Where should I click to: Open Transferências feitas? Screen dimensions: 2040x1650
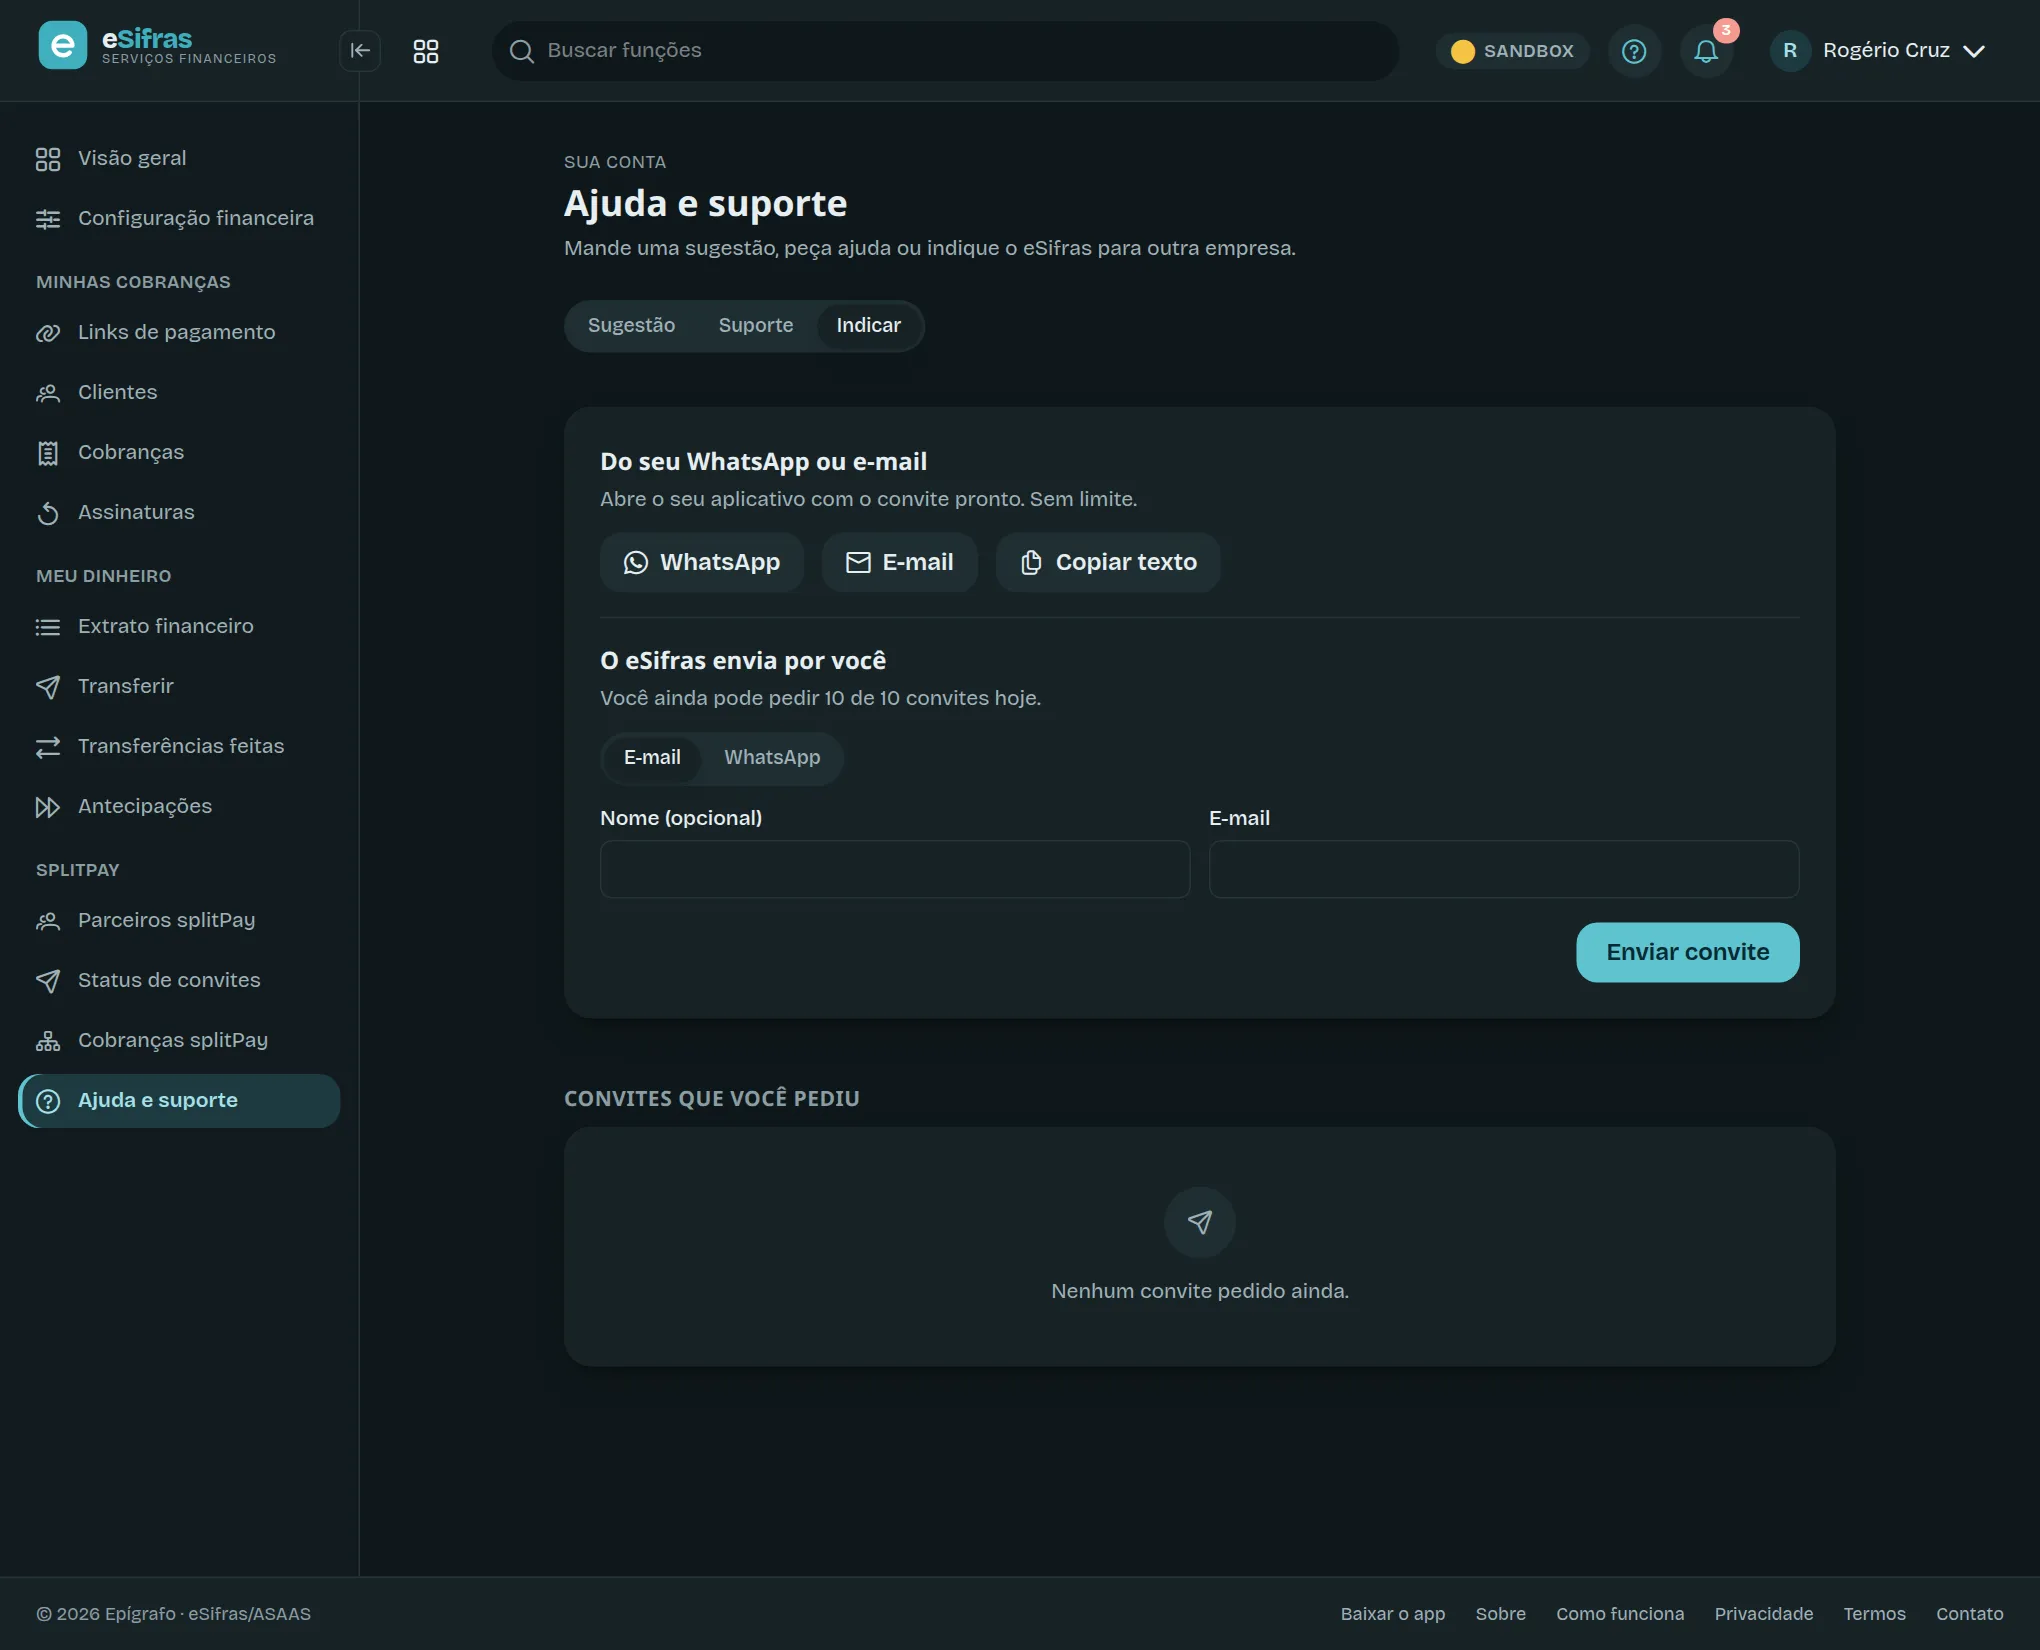[180, 747]
